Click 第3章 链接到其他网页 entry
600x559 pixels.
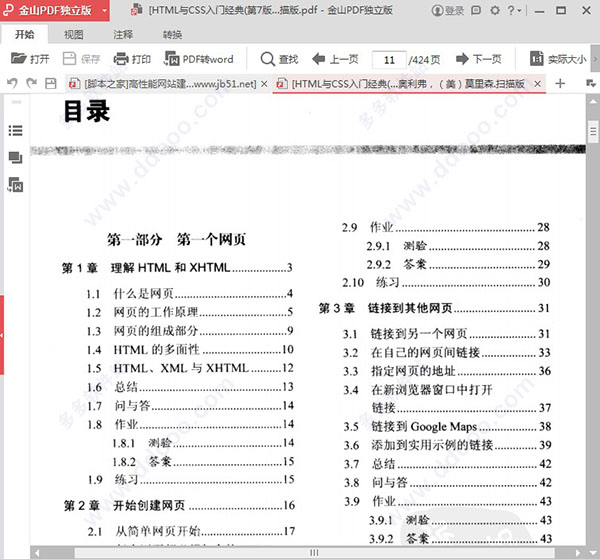(x=434, y=308)
